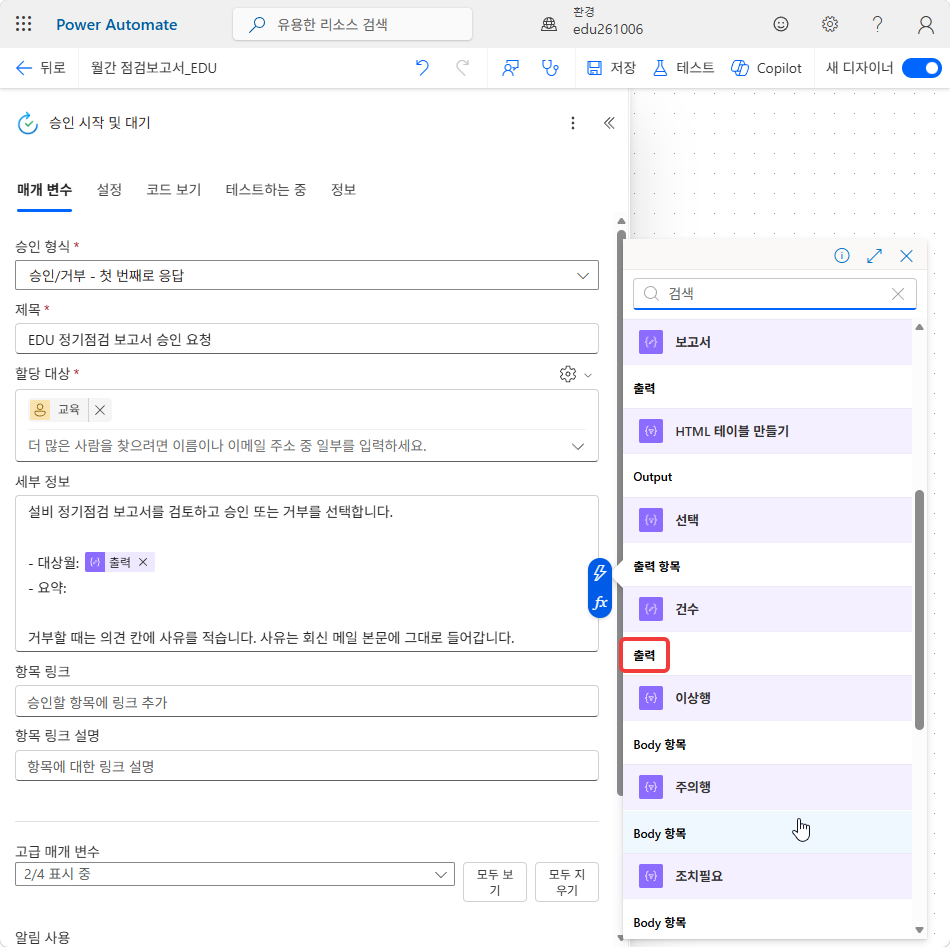Open the 고급 매개 변수 dropdown
Image resolution: width=950 pixels, height=947 pixels.
[x=234, y=874]
